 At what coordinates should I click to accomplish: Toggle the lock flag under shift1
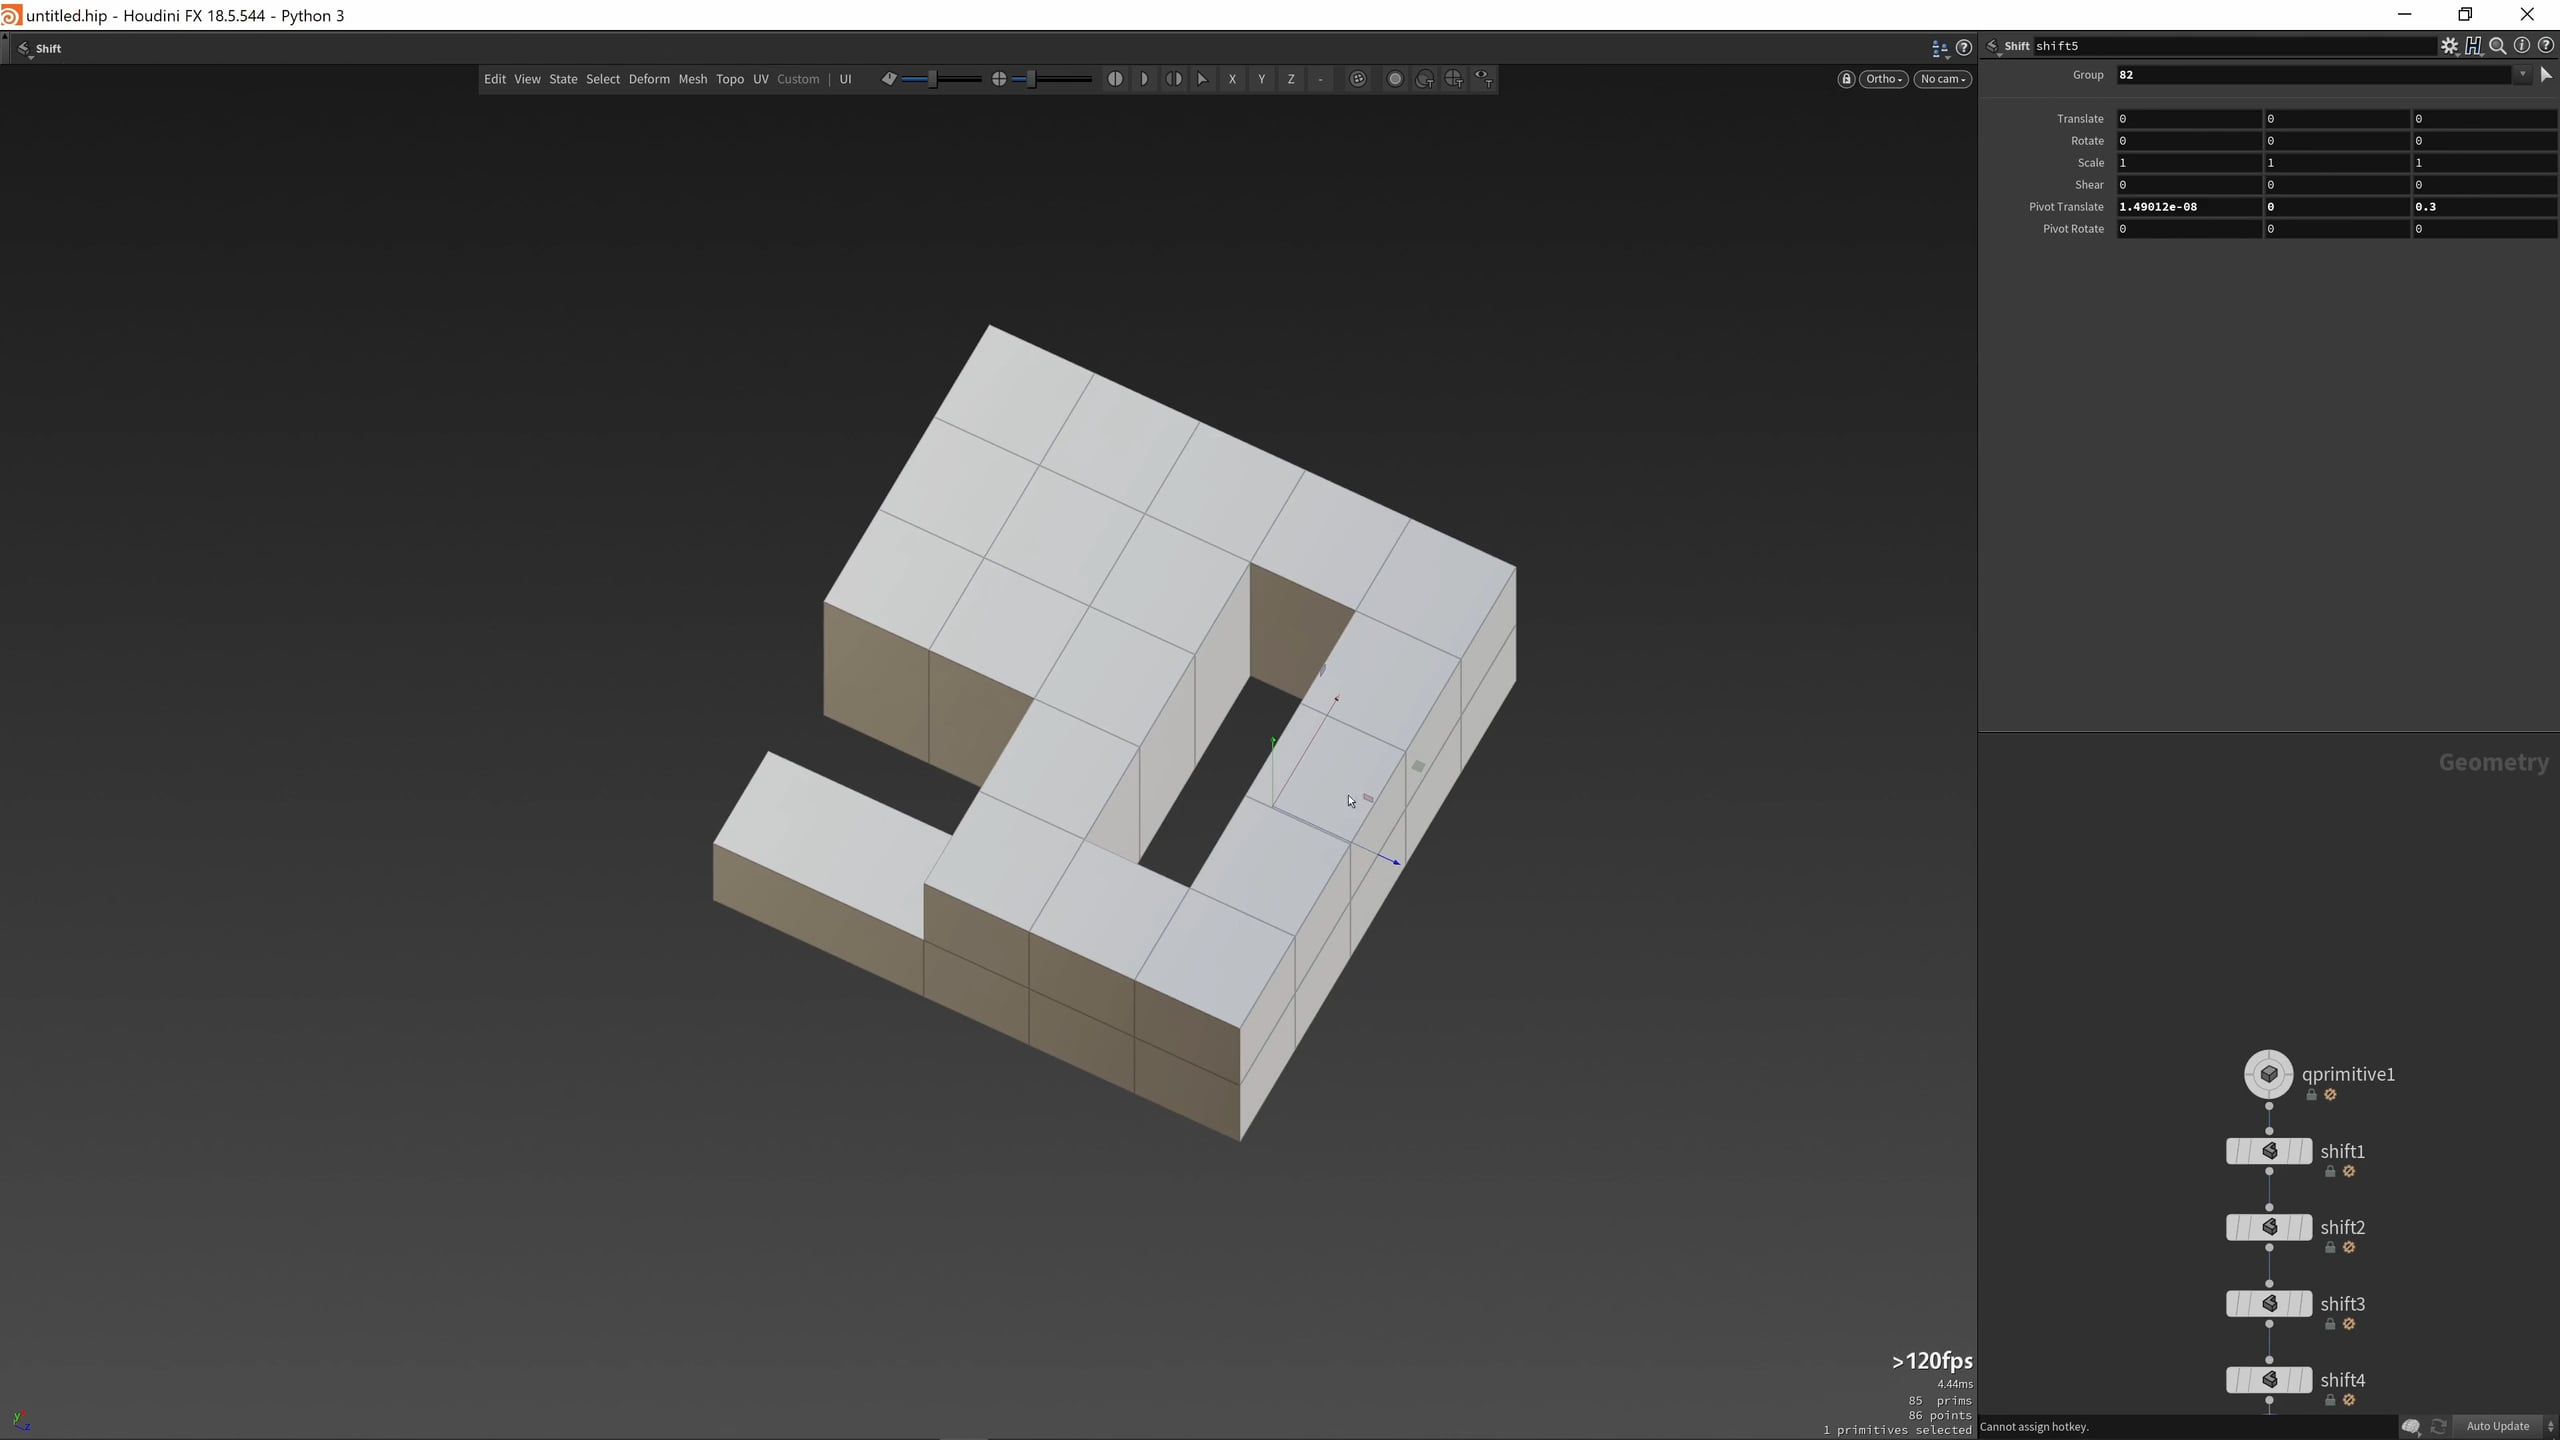(x=2330, y=1172)
